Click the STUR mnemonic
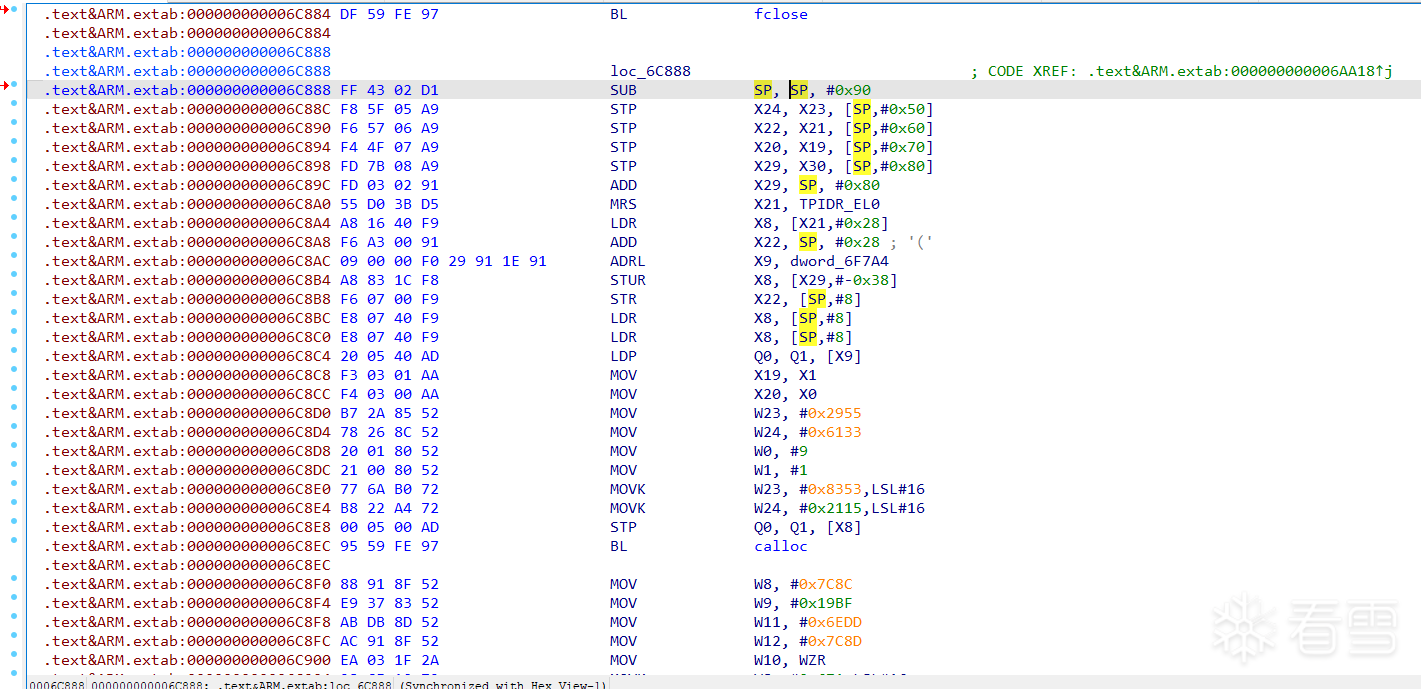This screenshot has height=689, width=1421. coord(628,280)
